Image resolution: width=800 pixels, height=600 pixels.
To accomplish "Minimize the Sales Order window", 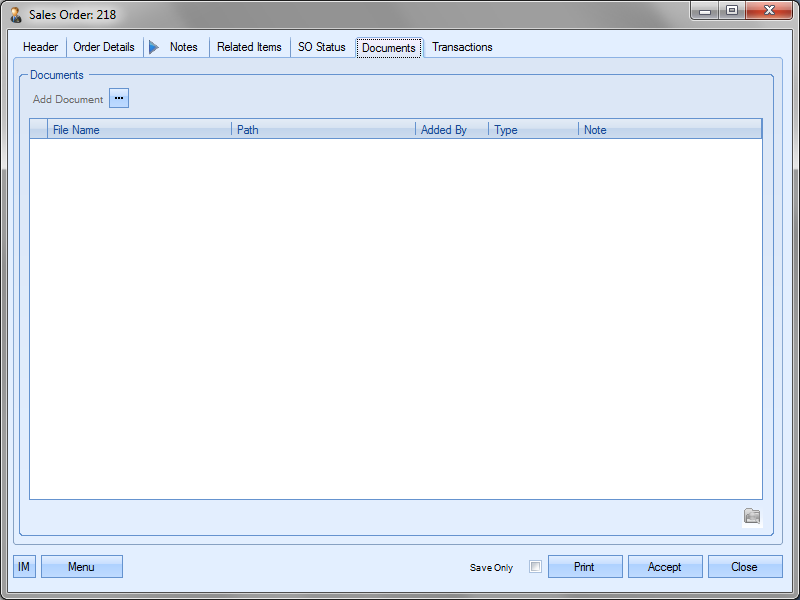I will 705,11.
